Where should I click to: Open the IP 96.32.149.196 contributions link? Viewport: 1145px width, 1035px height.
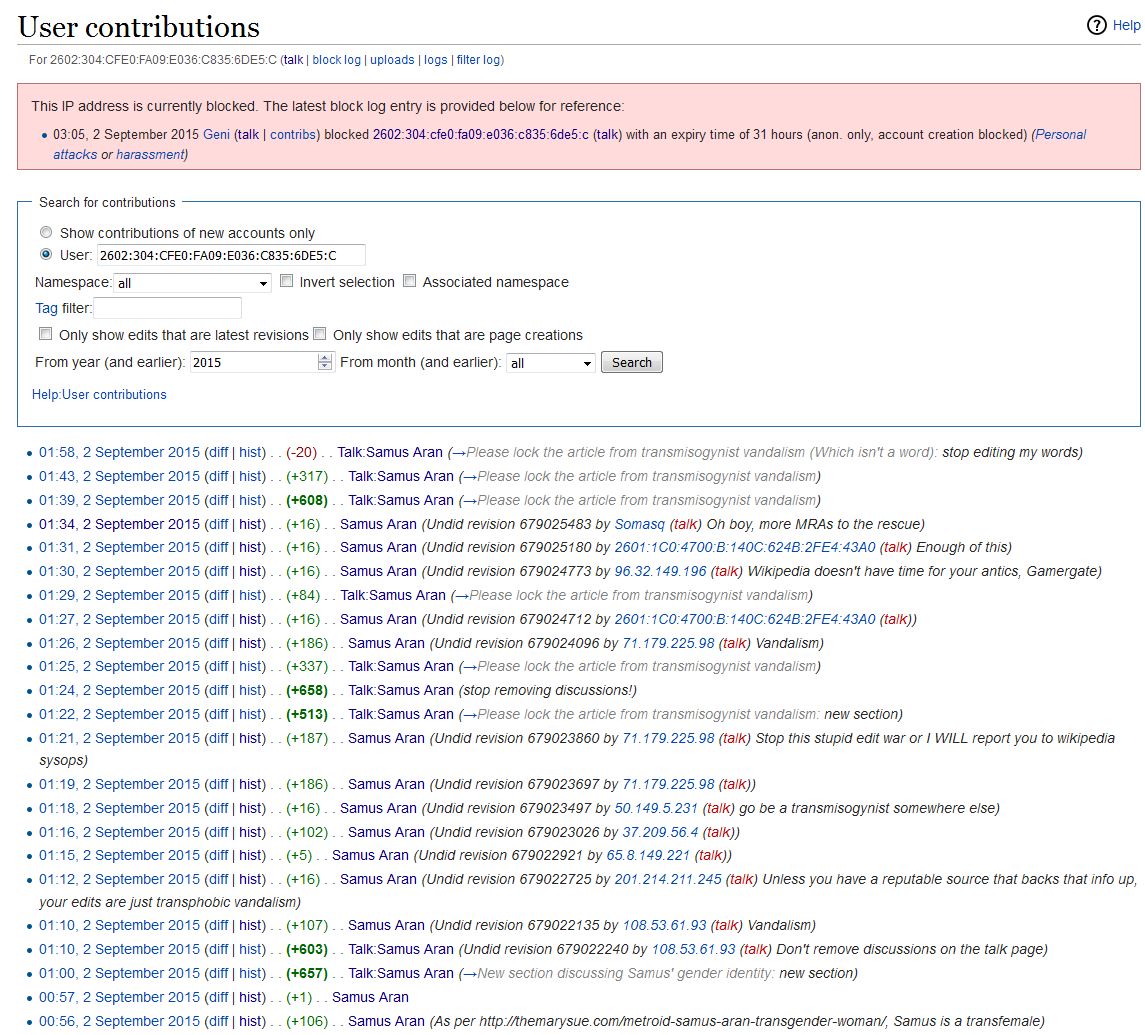point(660,571)
